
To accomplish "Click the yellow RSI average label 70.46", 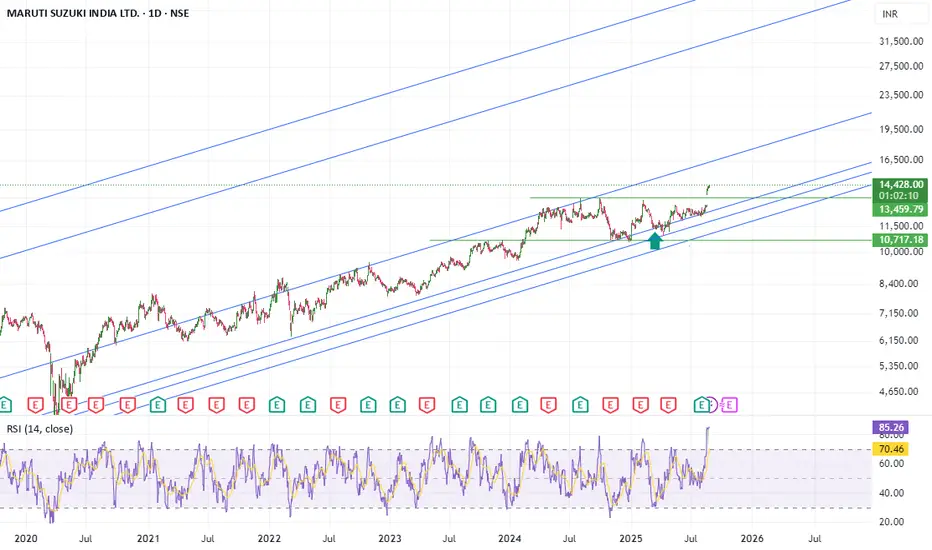I will pos(890,449).
